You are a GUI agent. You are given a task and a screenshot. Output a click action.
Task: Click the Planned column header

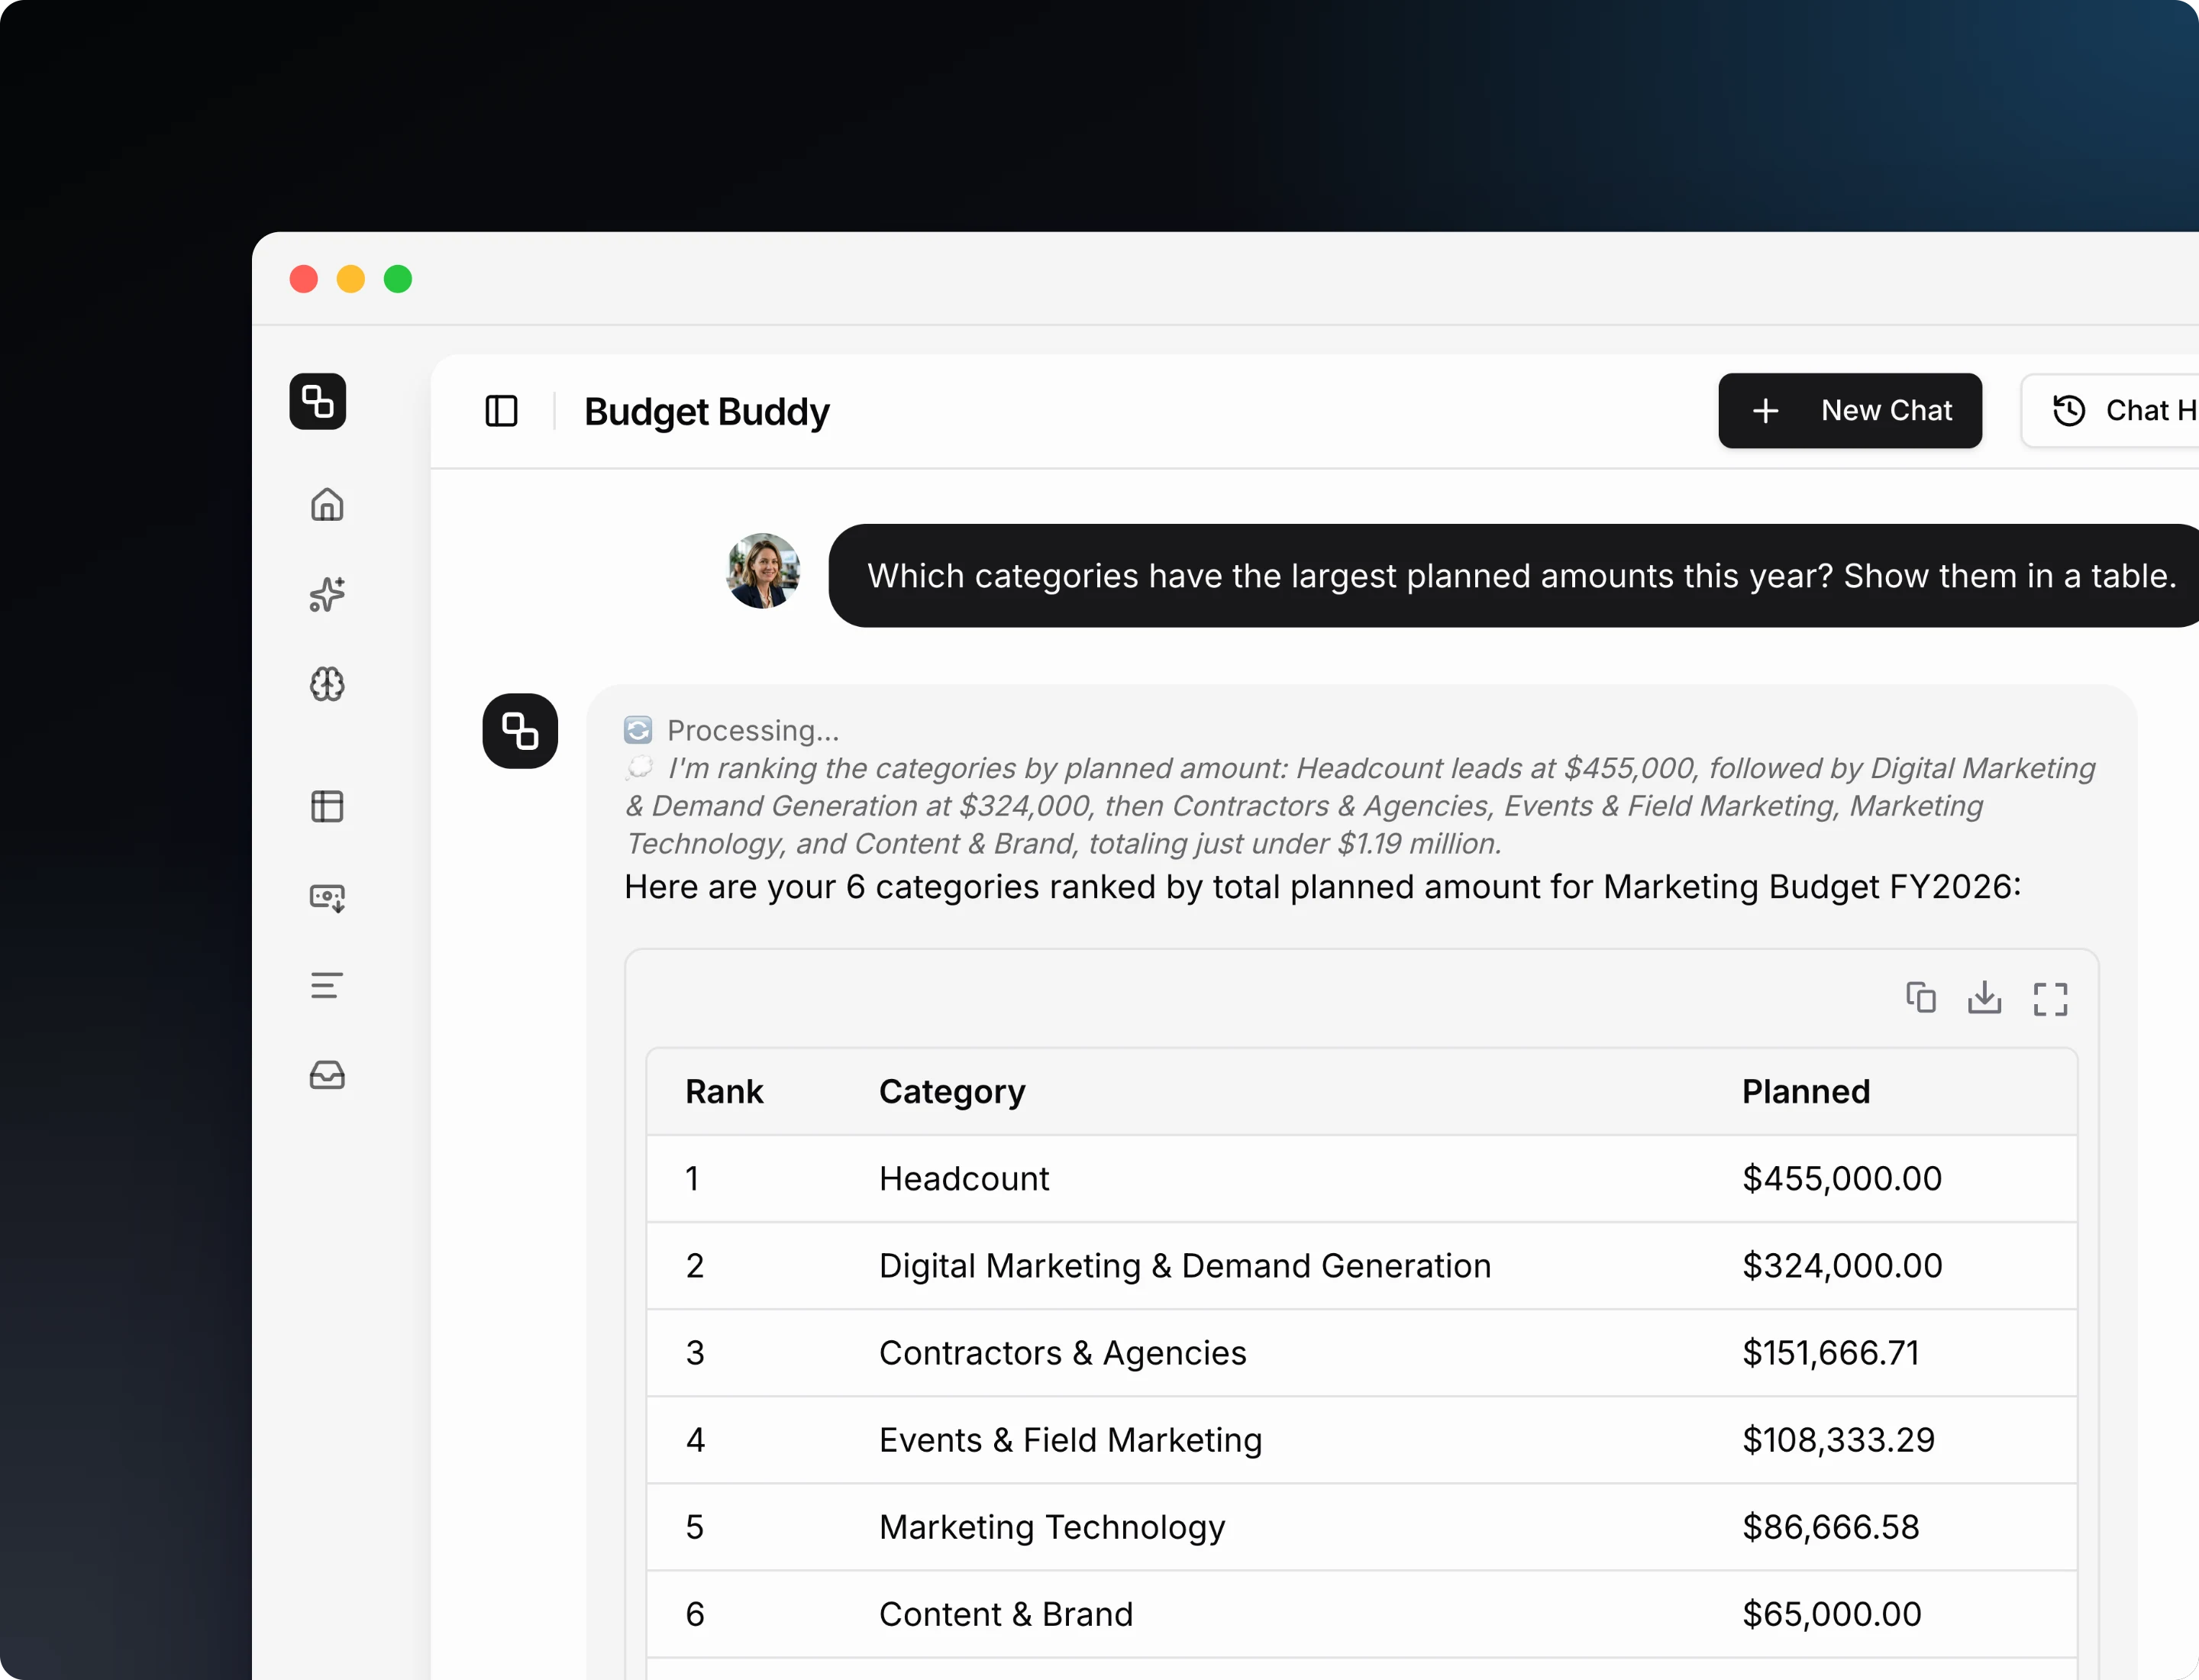[1806, 1092]
